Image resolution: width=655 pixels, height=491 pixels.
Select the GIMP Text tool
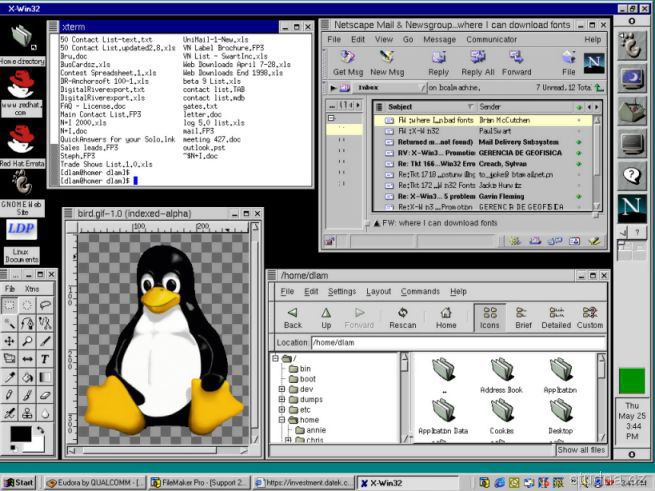coord(45,359)
